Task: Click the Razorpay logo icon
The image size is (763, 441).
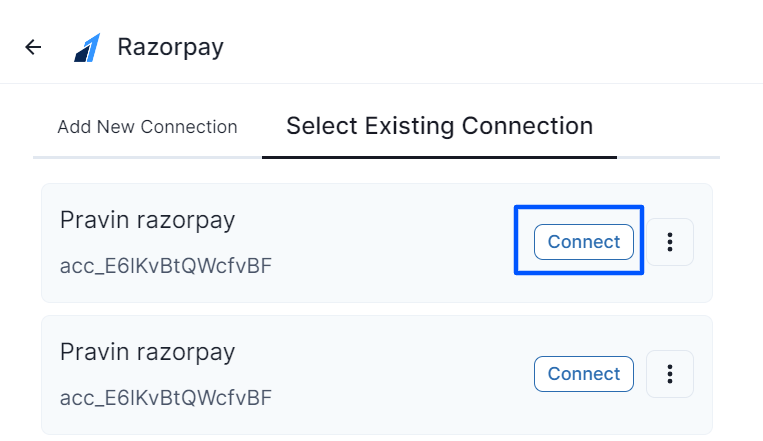Action: (x=87, y=47)
